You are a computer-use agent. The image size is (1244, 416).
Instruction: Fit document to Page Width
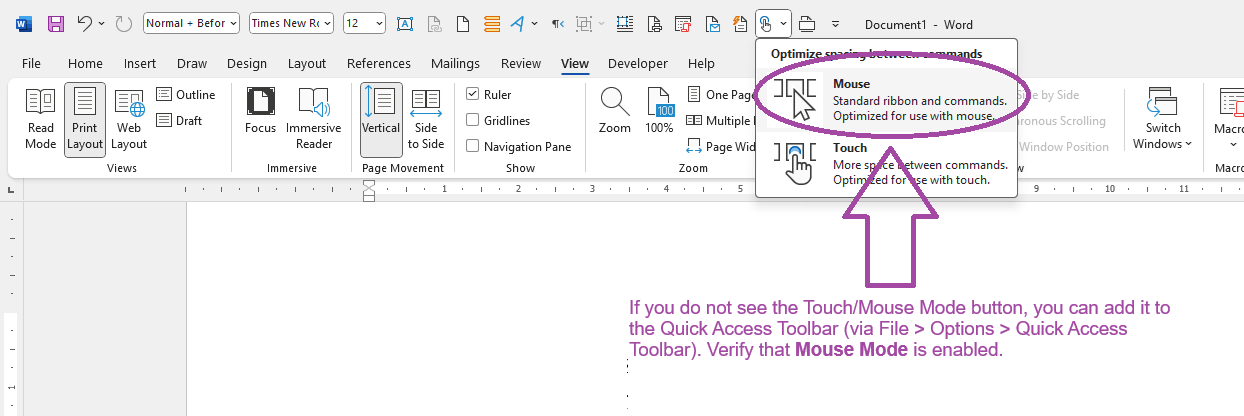[720, 147]
